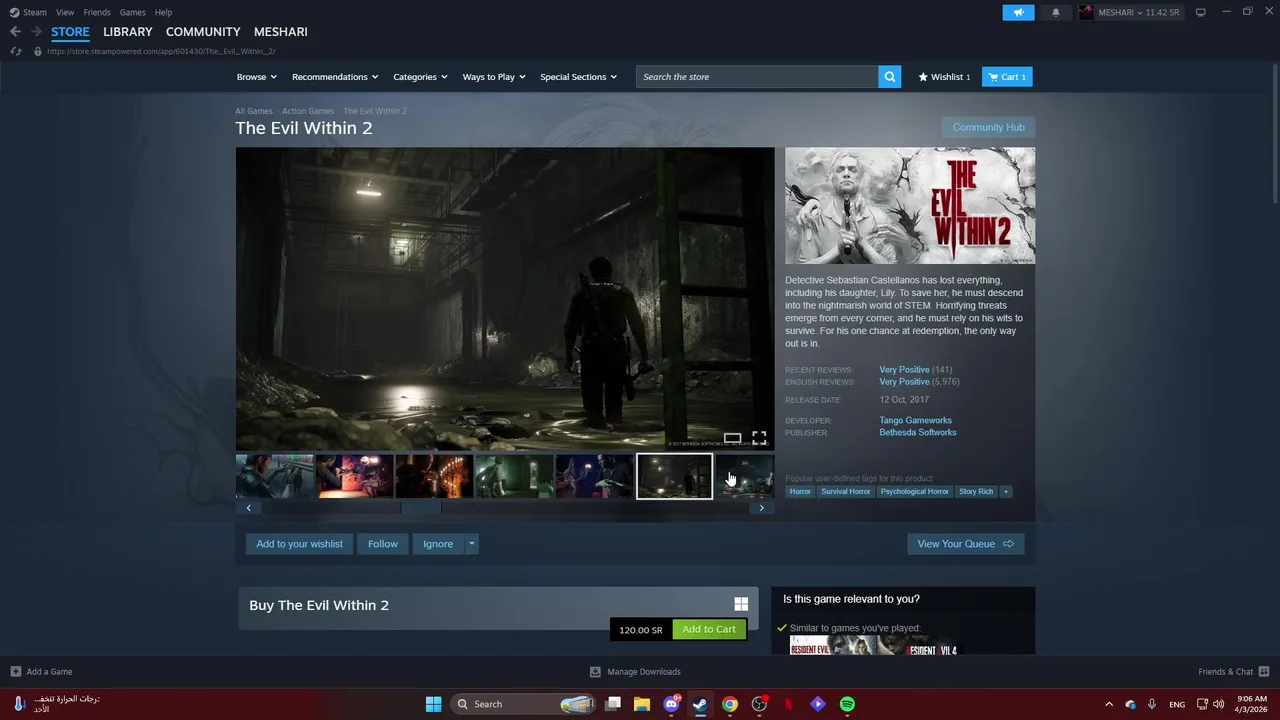1280x720 pixels.
Task: Click the Friends & Chat icon
Action: point(1264,671)
